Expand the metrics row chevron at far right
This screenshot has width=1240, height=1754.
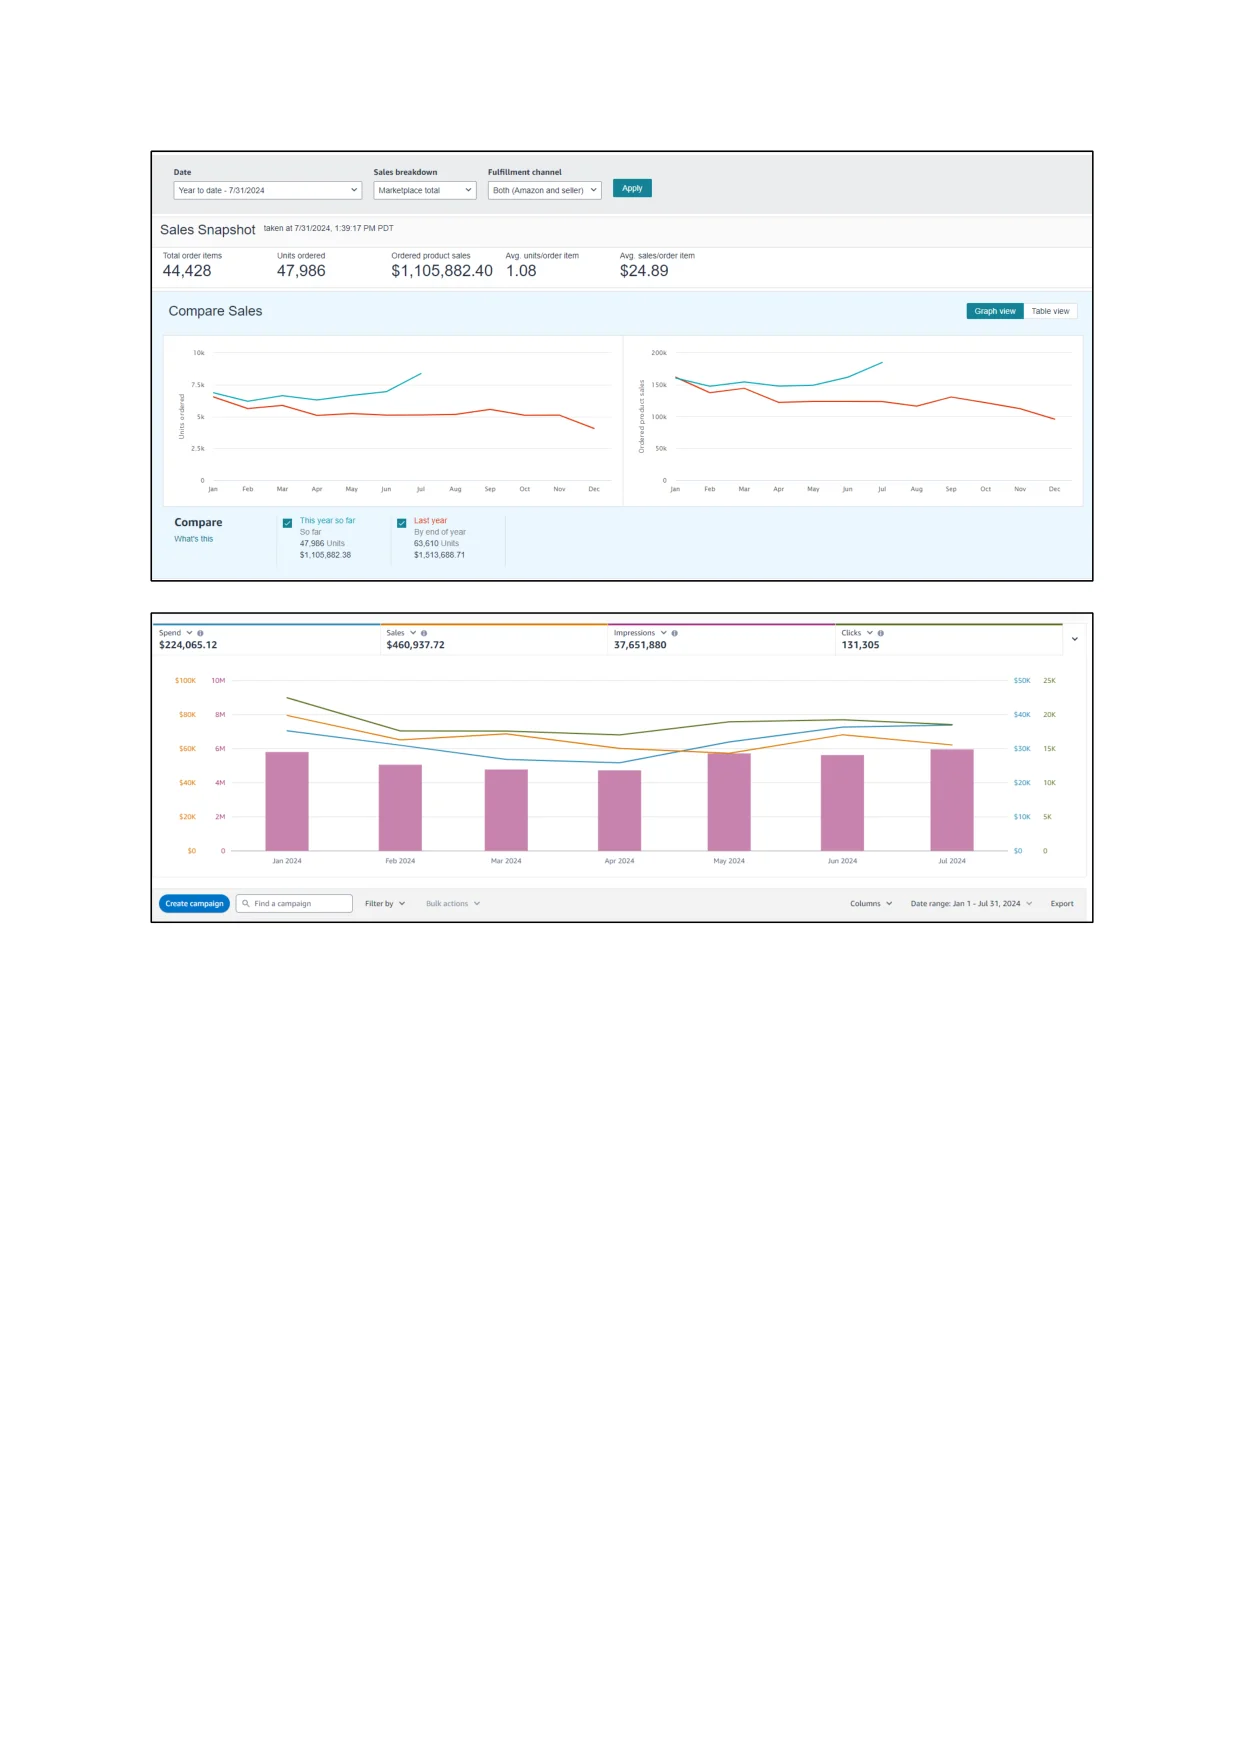coord(1075,639)
